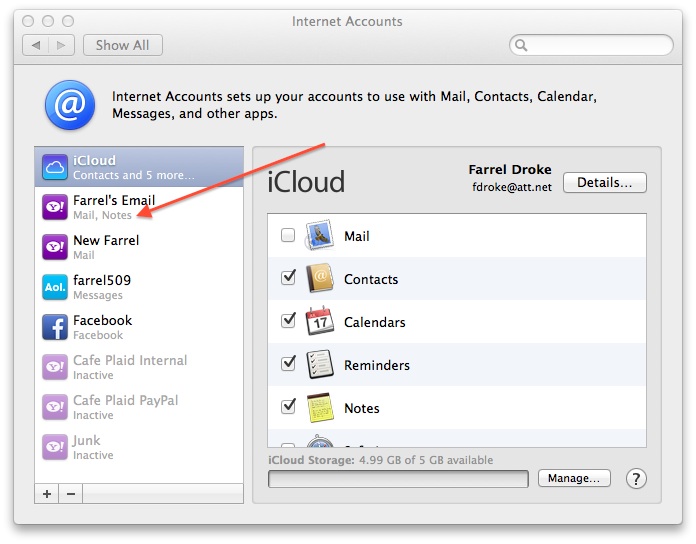Screen dimensions: 696x544
Task: Click the Notes label in the services list
Action: 362,408
